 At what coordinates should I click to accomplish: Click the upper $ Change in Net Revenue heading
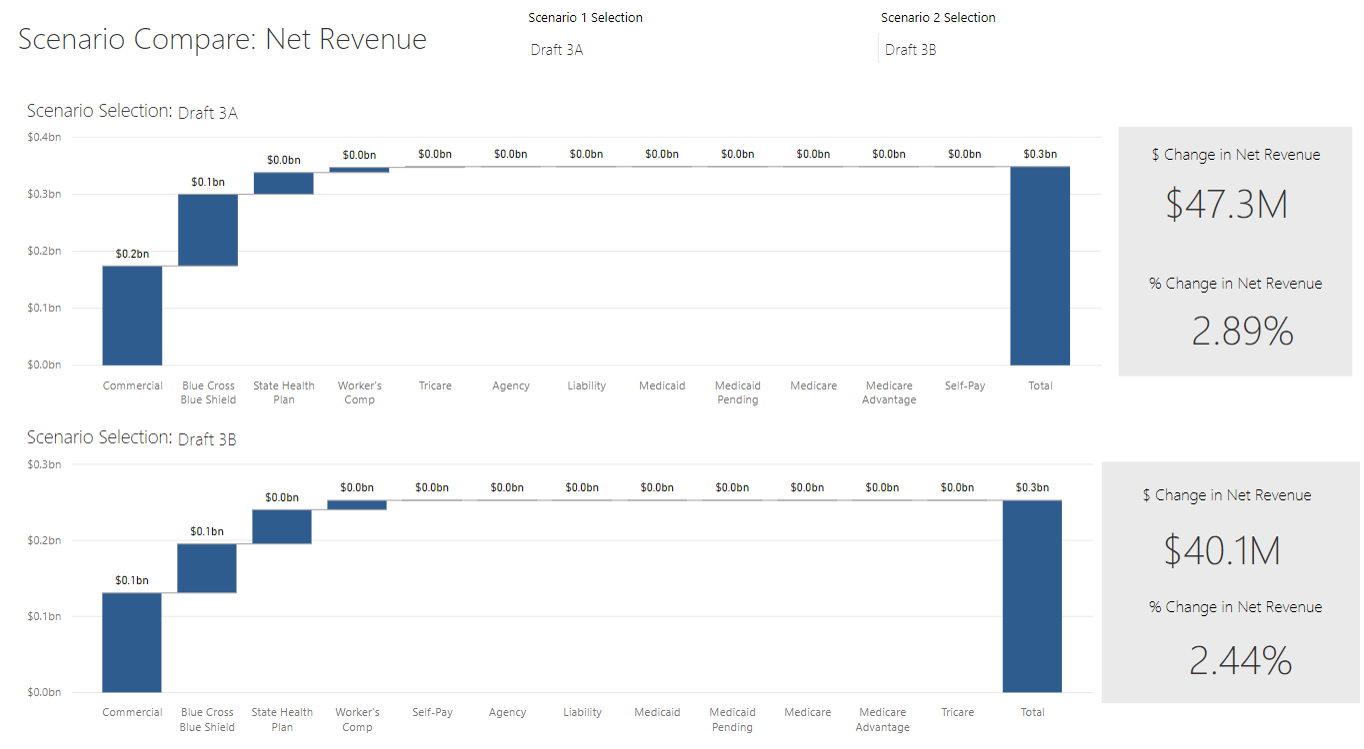pos(1236,155)
